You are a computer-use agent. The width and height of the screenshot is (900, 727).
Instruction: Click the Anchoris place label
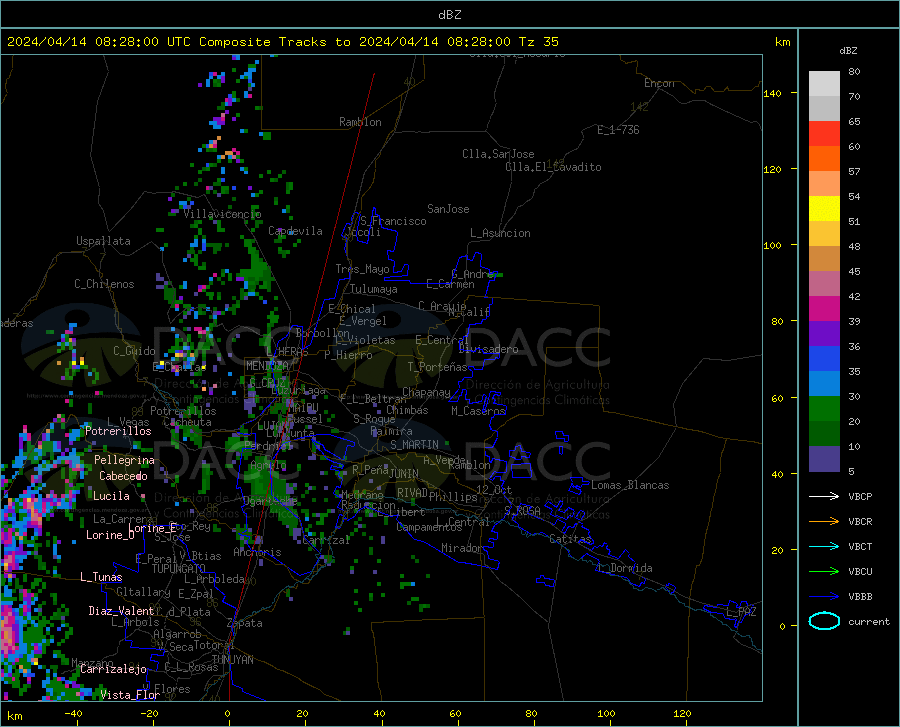tap(257, 553)
